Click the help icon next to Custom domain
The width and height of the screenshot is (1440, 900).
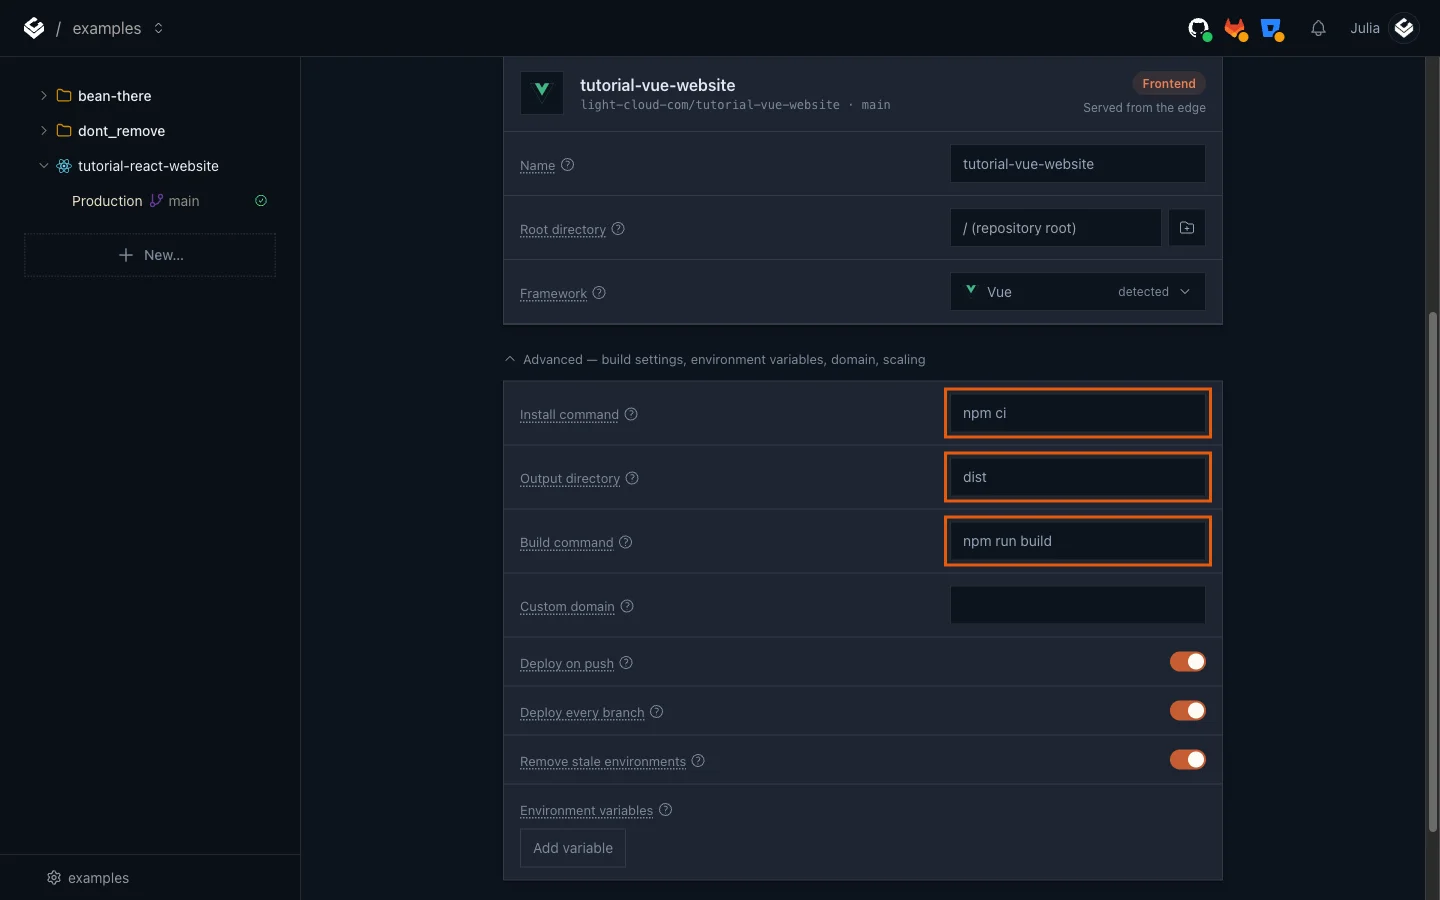coord(627,606)
